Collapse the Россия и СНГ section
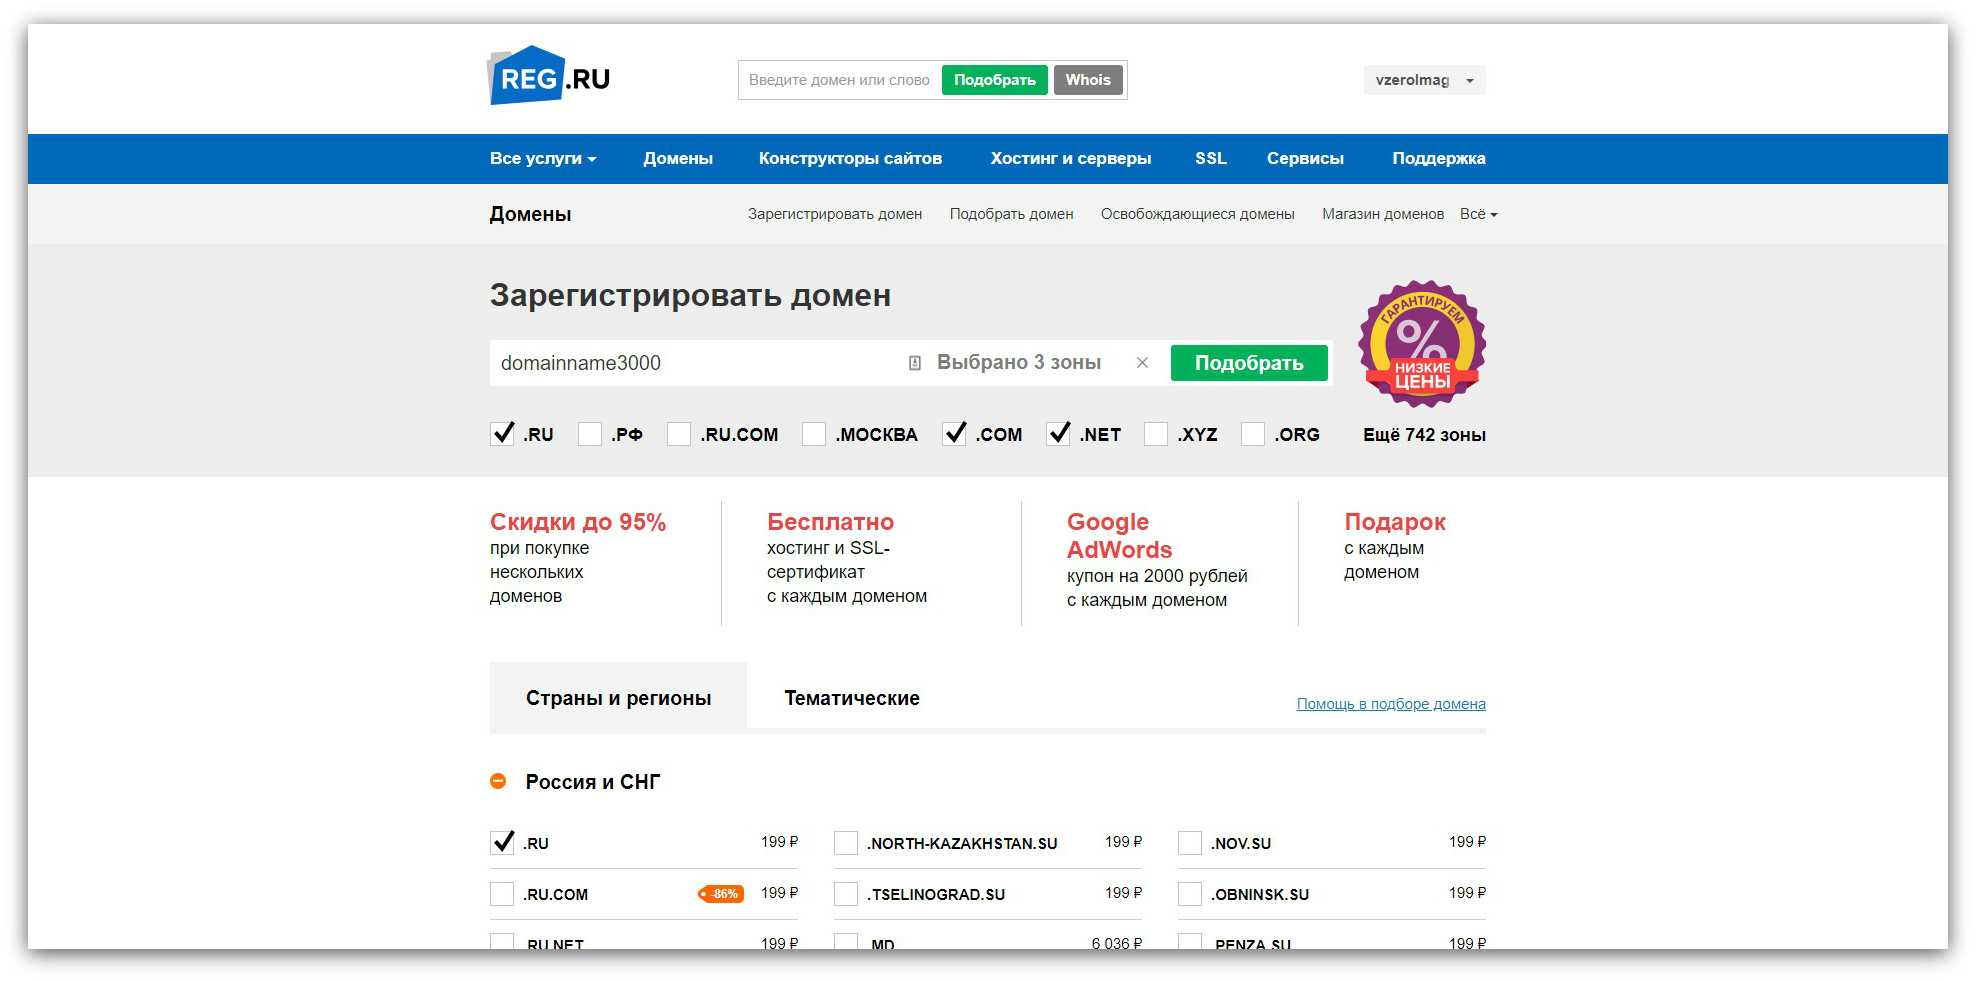Viewport: 1976px width, 981px height. [498, 782]
